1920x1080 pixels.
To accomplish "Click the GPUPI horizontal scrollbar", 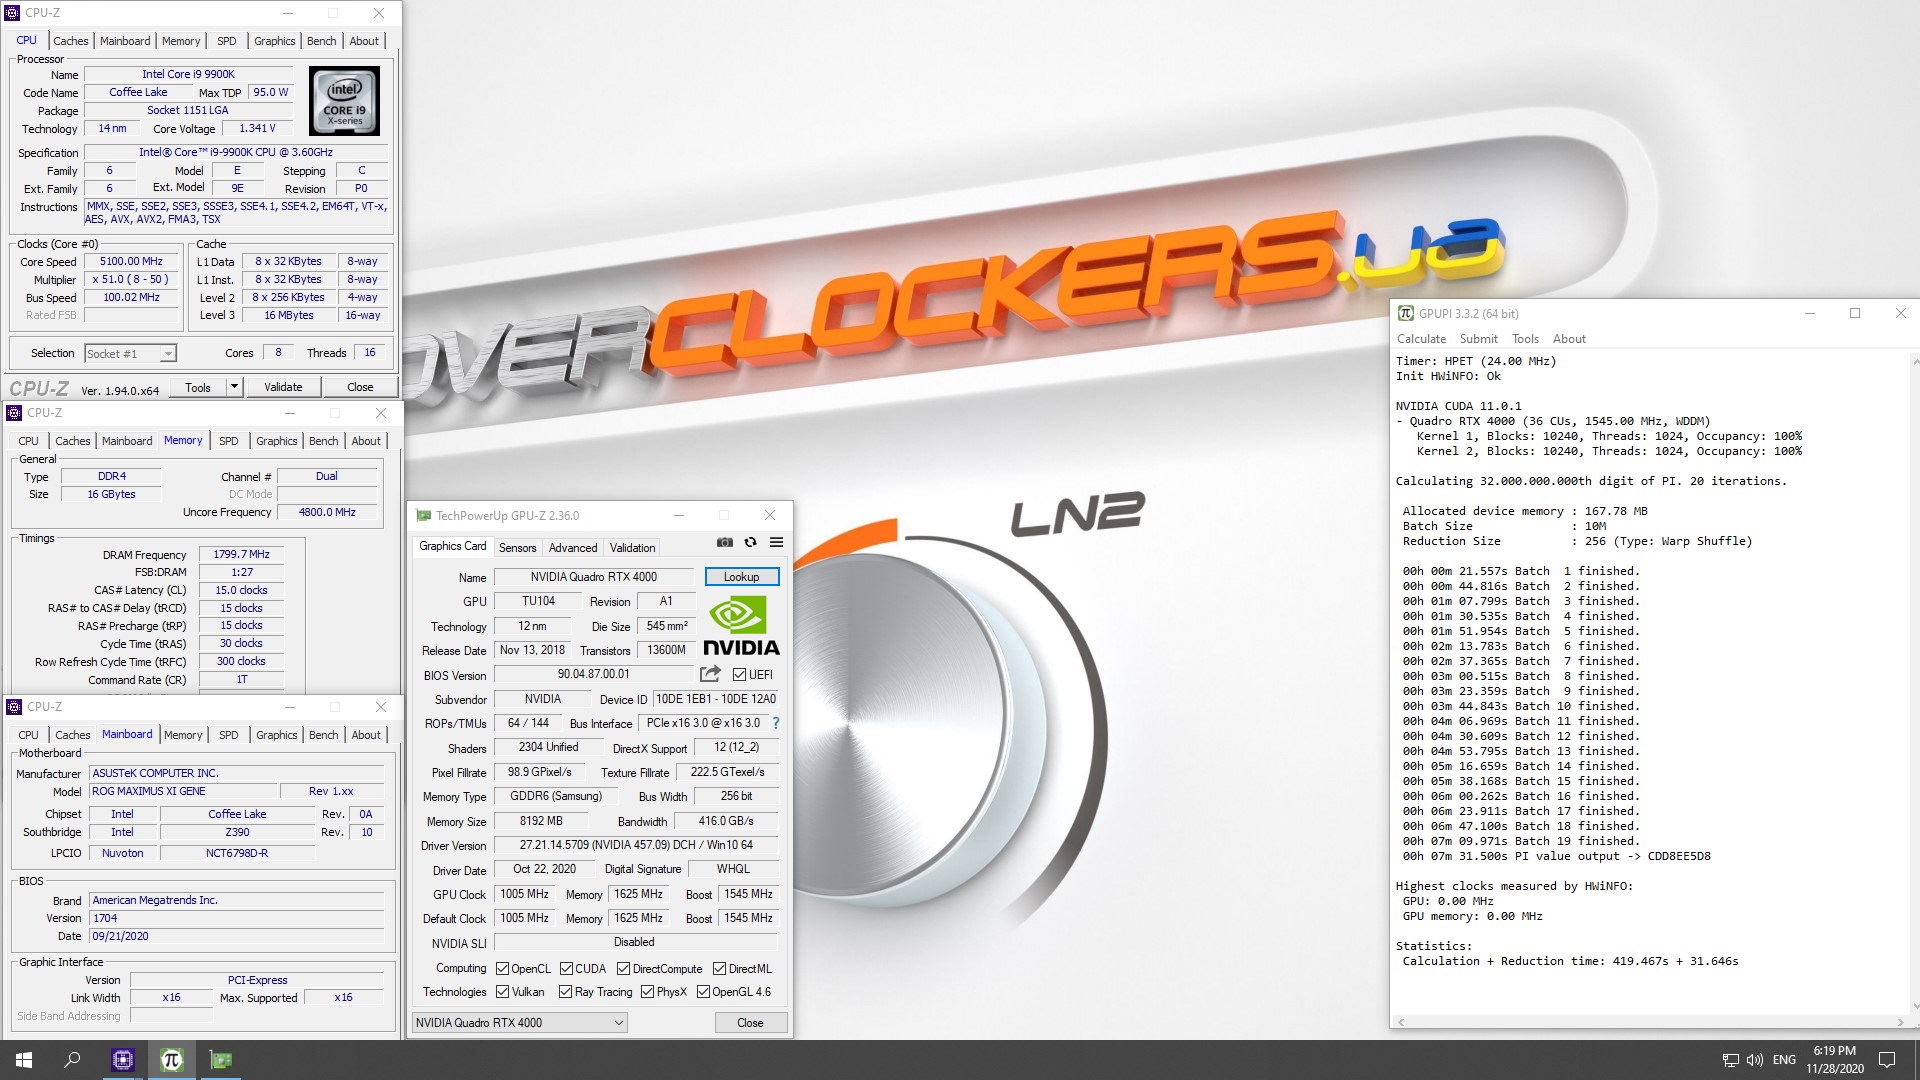I will tap(1650, 1022).
